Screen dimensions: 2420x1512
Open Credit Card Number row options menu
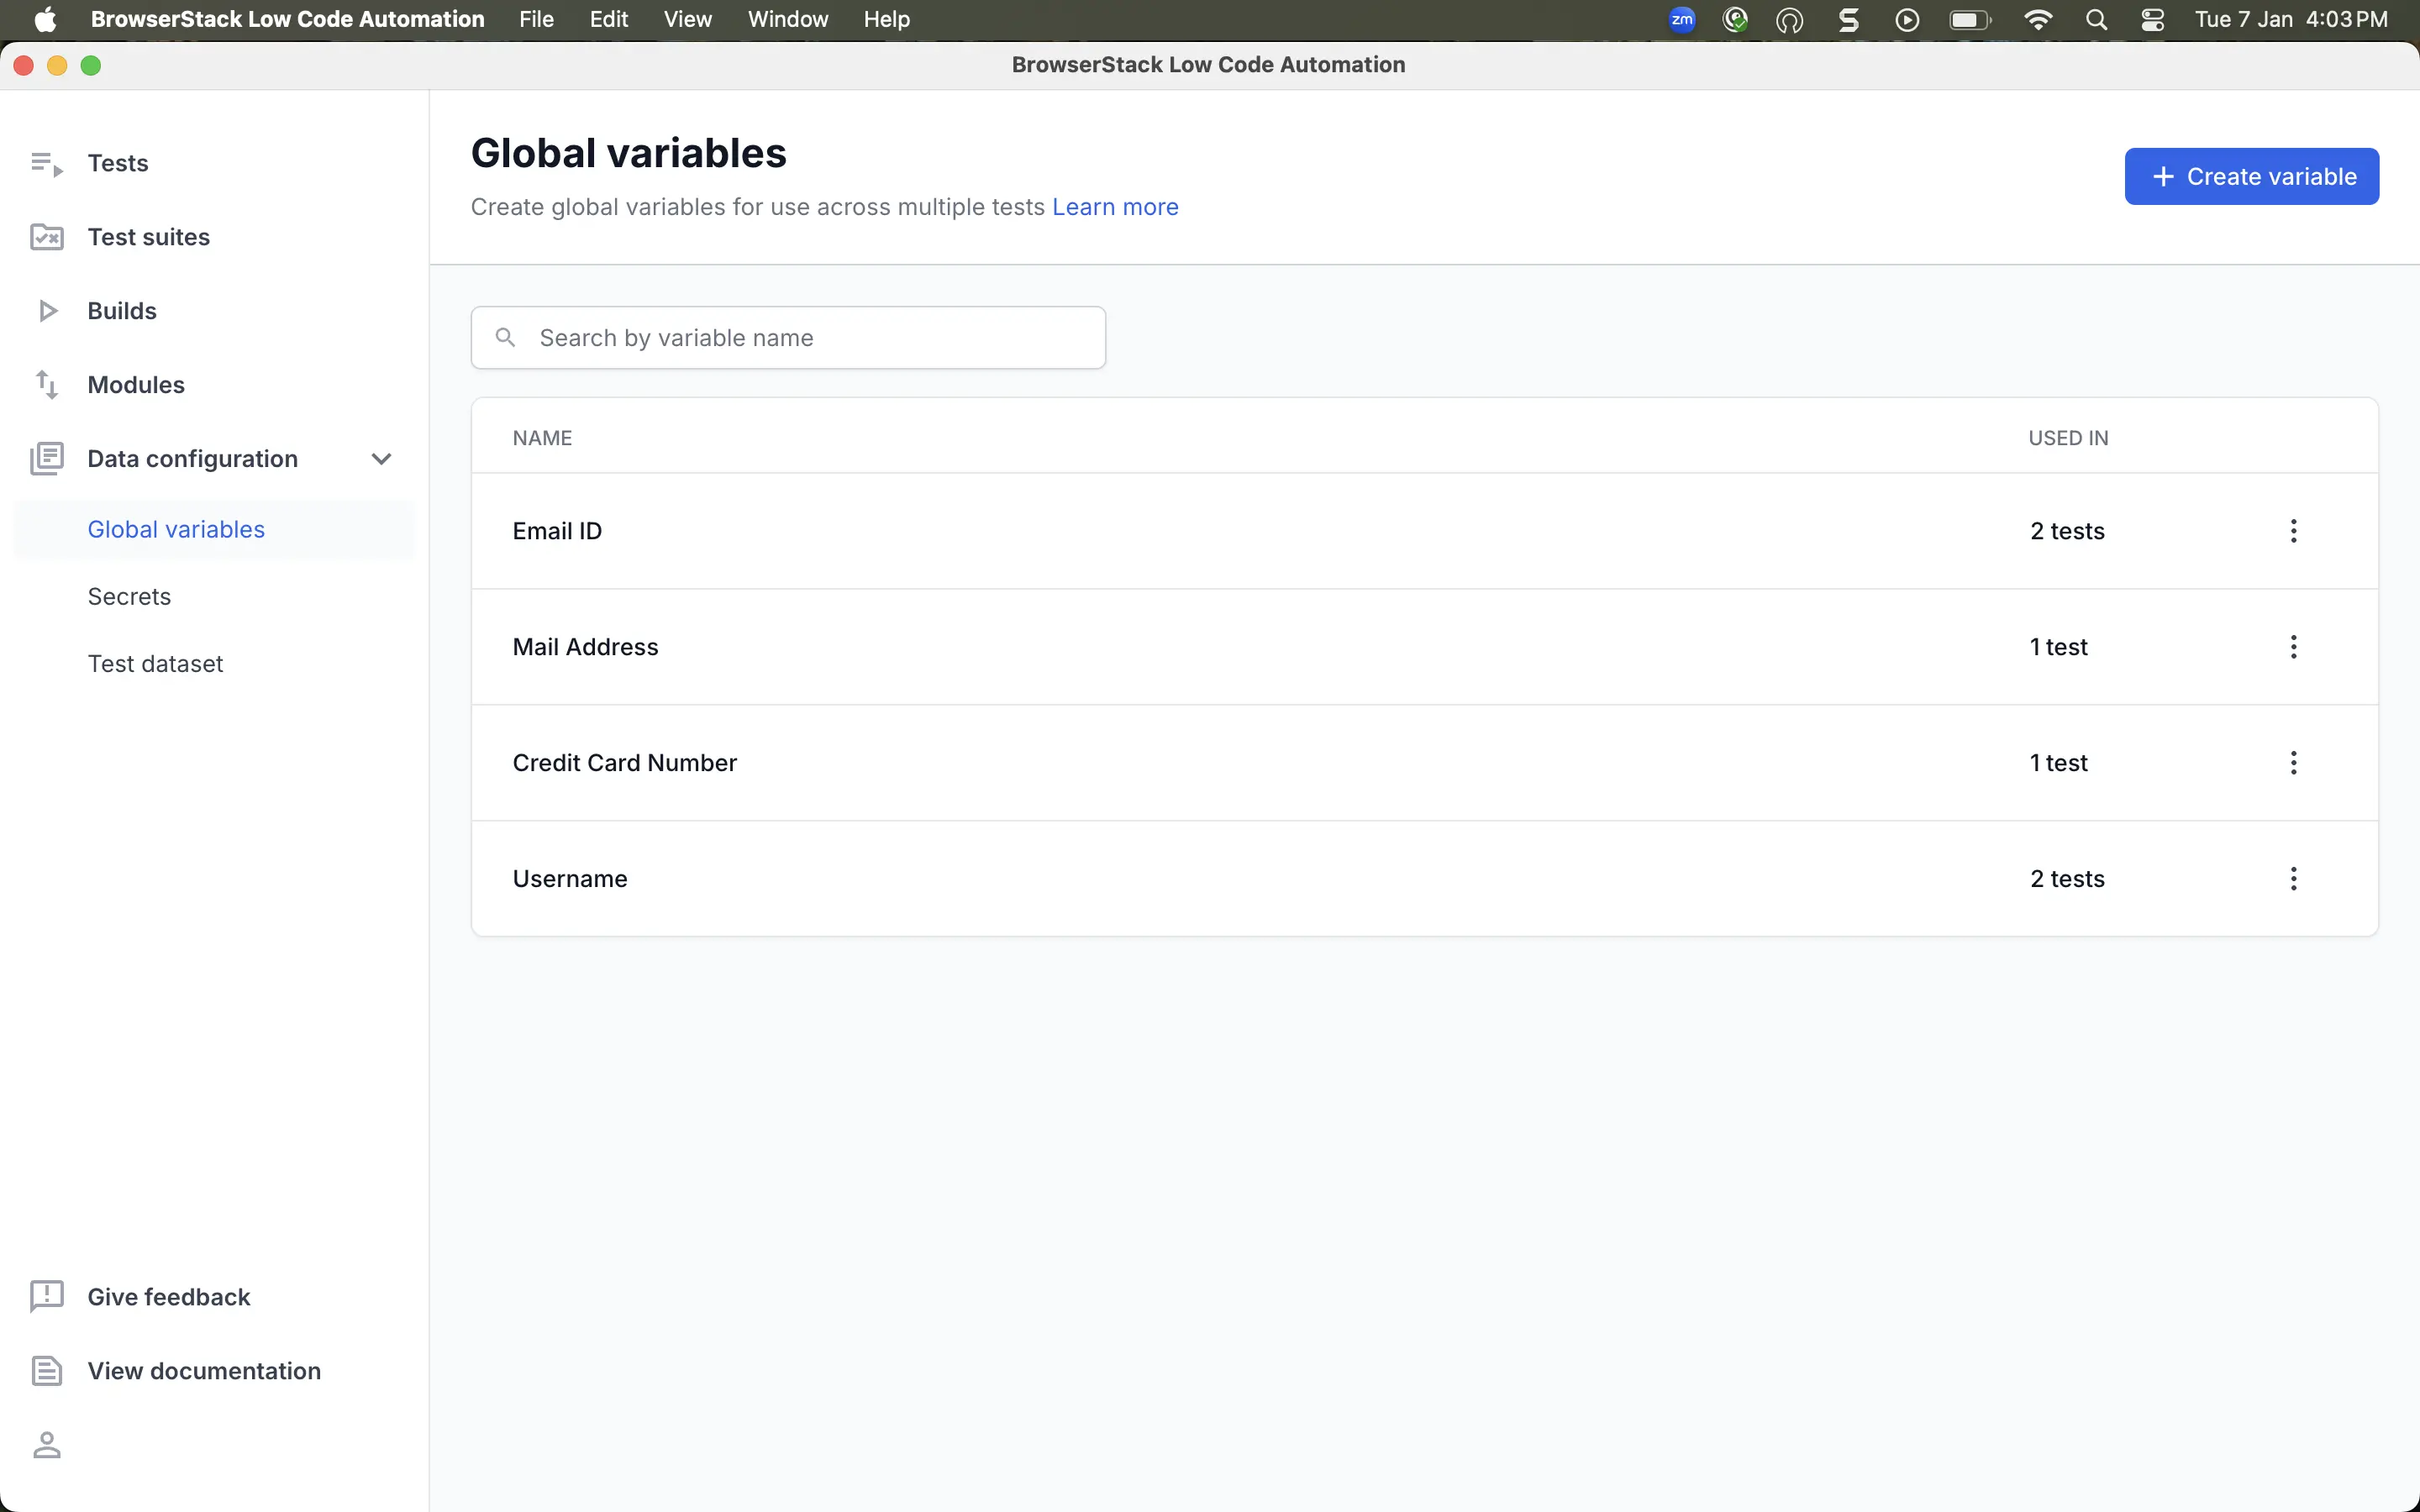point(2293,763)
